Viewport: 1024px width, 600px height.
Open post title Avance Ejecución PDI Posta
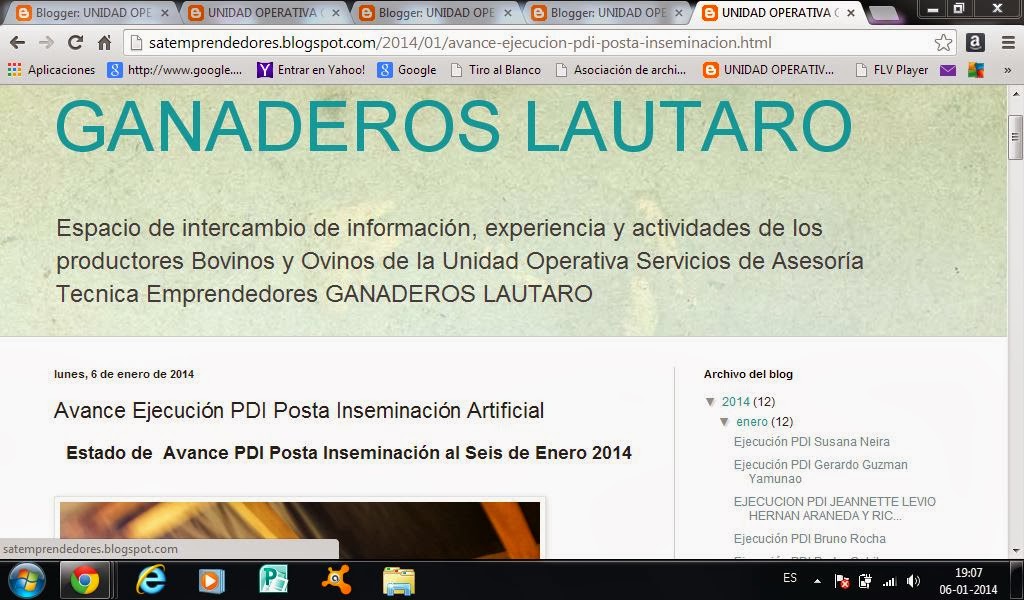298,411
